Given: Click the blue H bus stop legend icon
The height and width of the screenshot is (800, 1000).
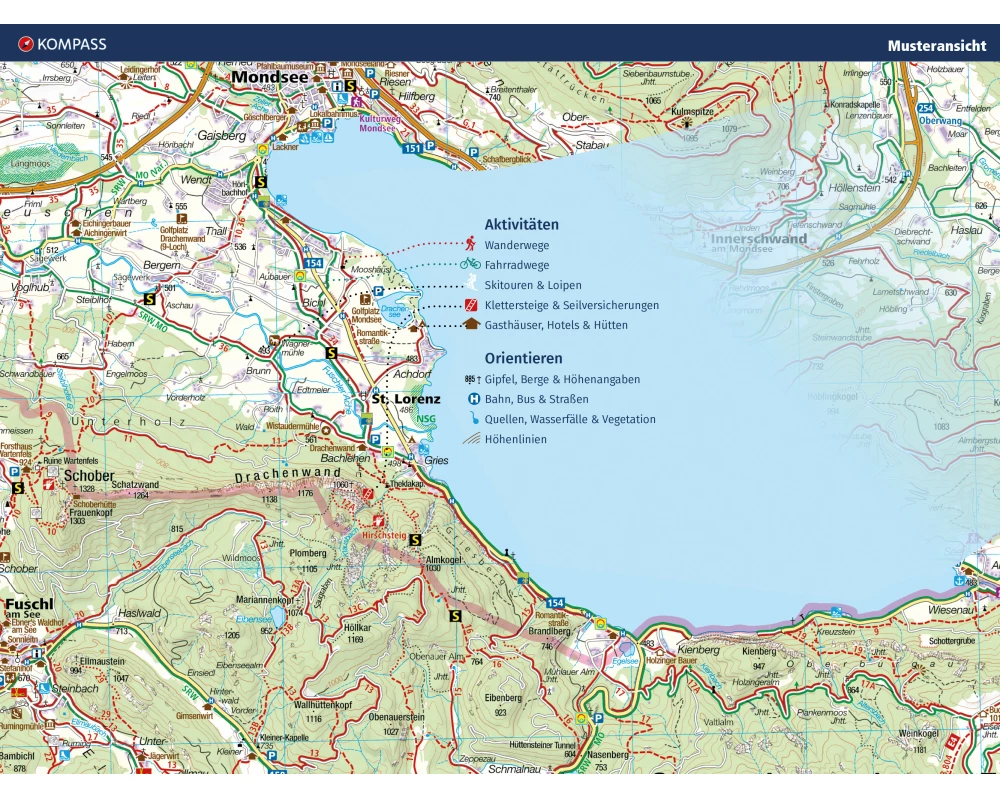Looking at the screenshot, I should click(473, 399).
